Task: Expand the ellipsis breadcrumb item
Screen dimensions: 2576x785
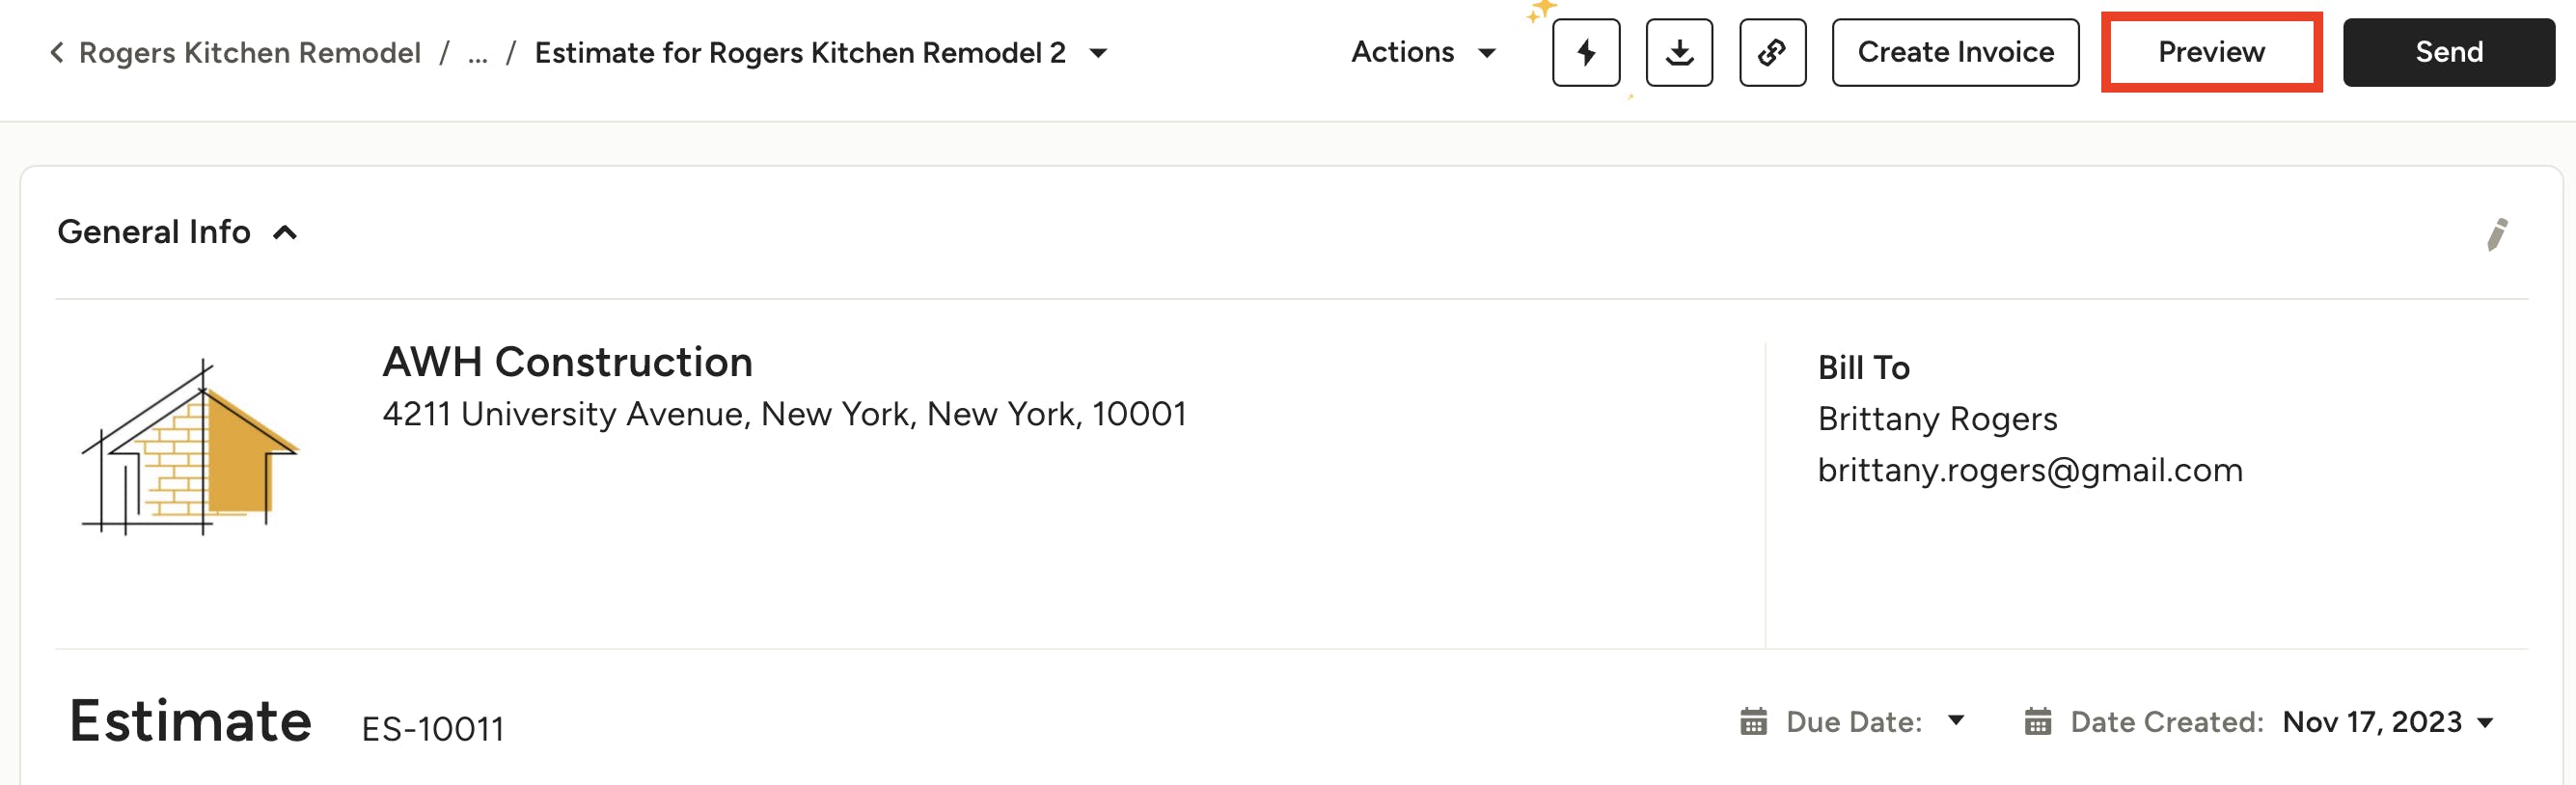Action: (478, 55)
